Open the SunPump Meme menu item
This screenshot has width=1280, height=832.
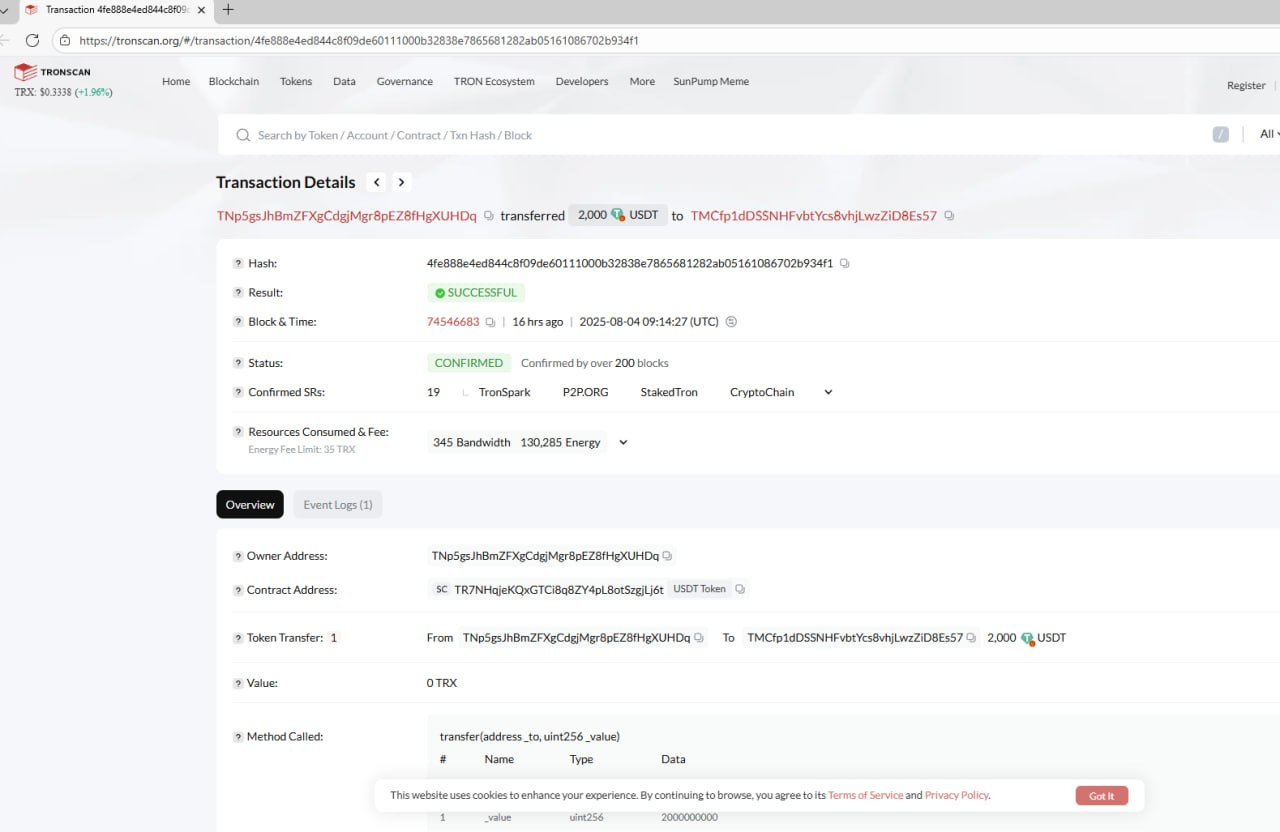(x=711, y=82)
